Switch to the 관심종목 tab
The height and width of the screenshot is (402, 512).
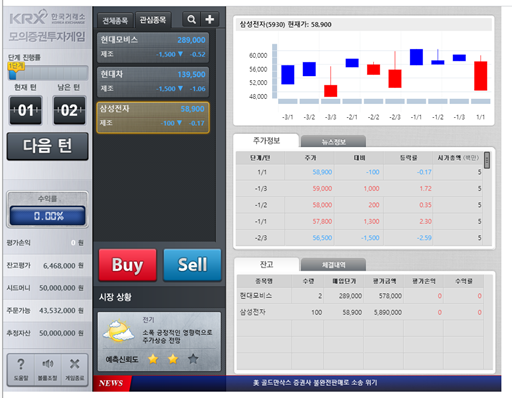[153, 20]
